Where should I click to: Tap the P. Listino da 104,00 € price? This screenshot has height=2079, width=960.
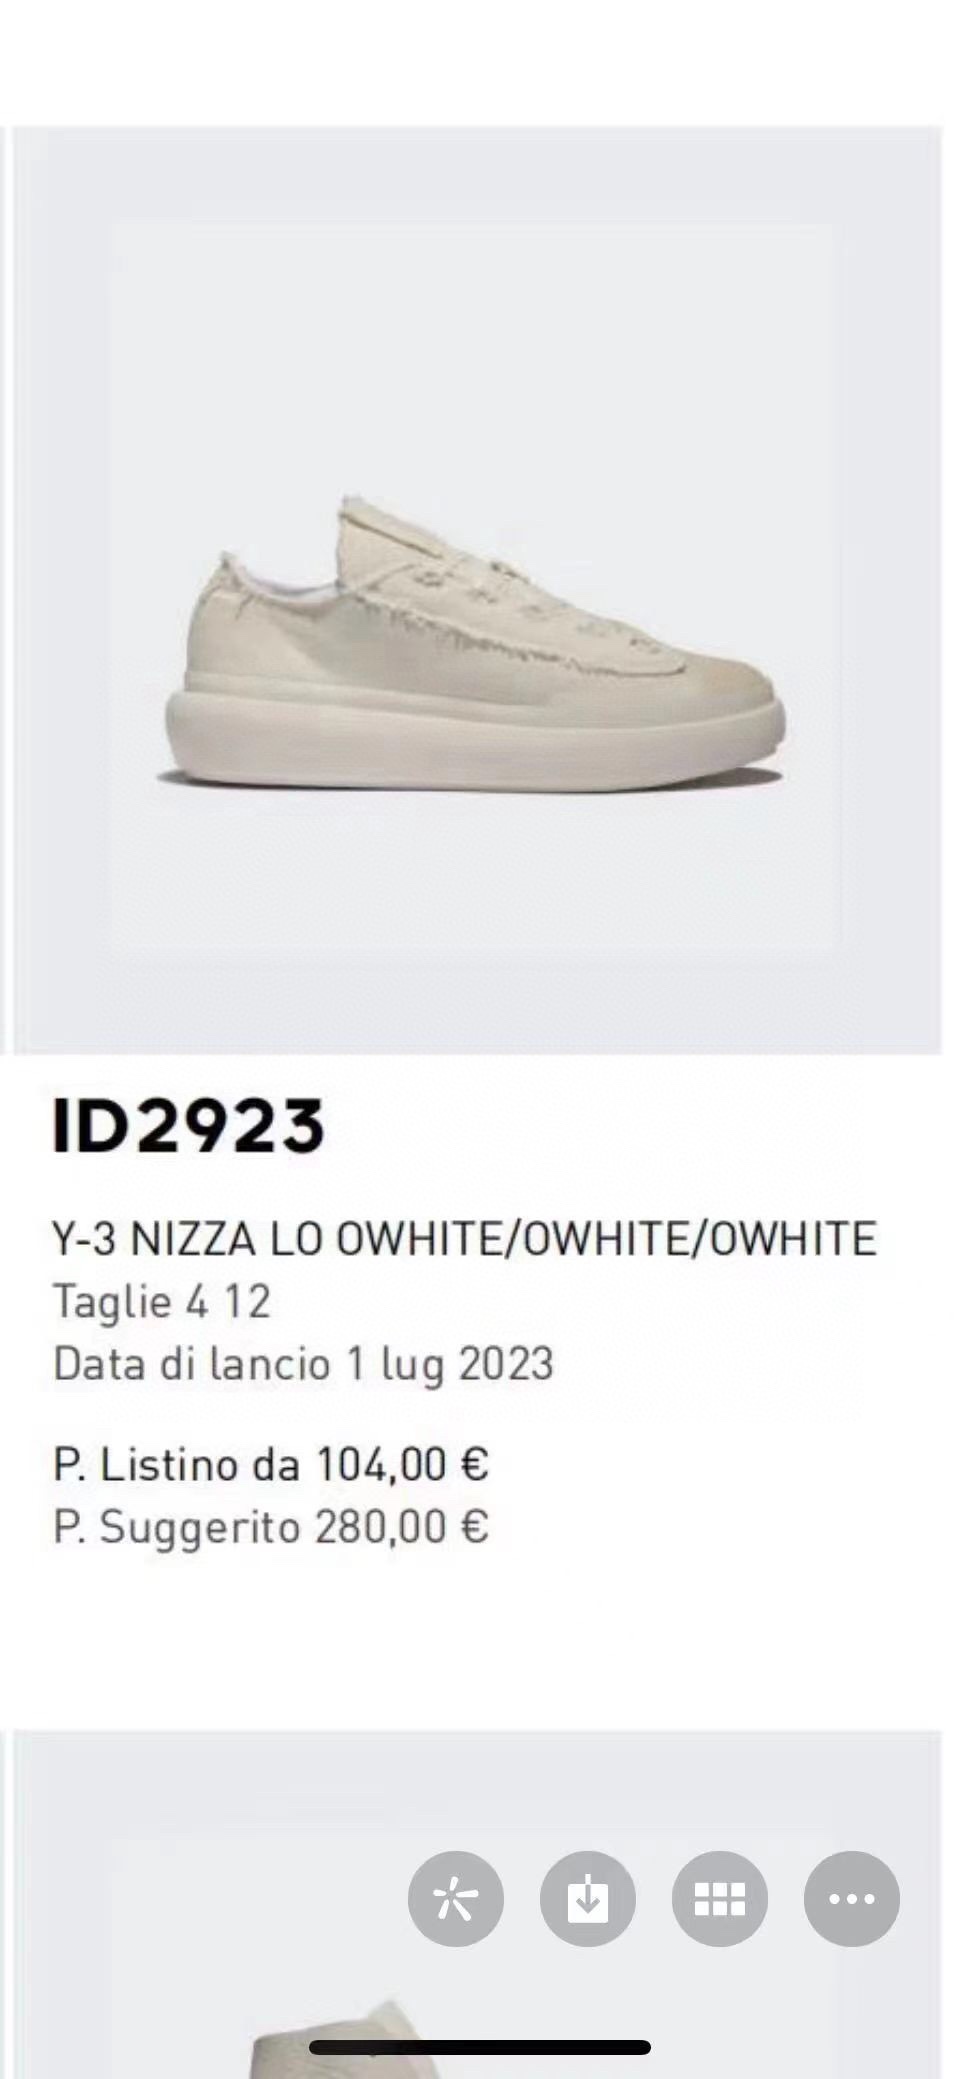pos(271,1465)
